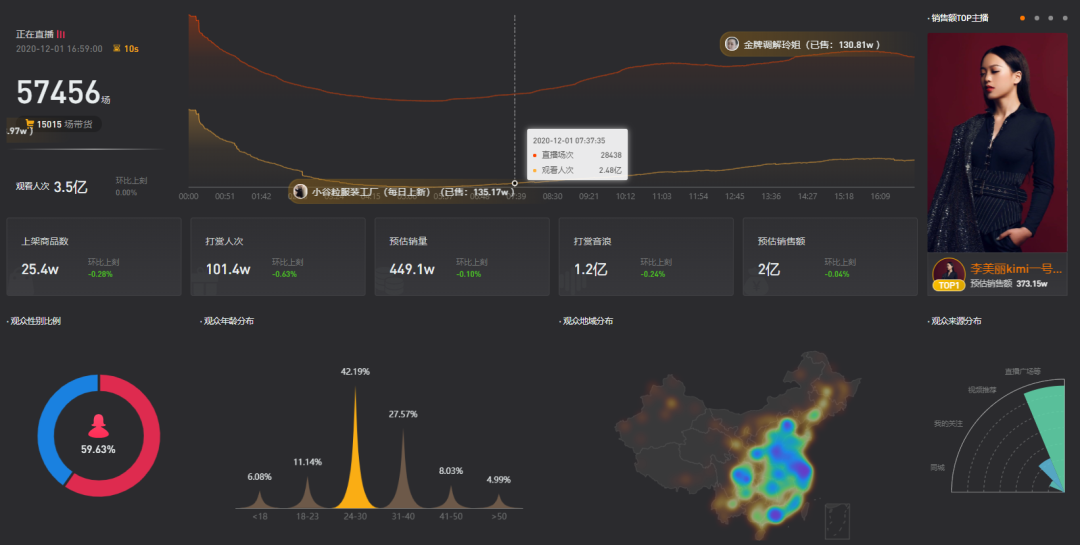1080x545 pixels.
Task: Click the top streamer portrait photo
Action: coord(997,143)
